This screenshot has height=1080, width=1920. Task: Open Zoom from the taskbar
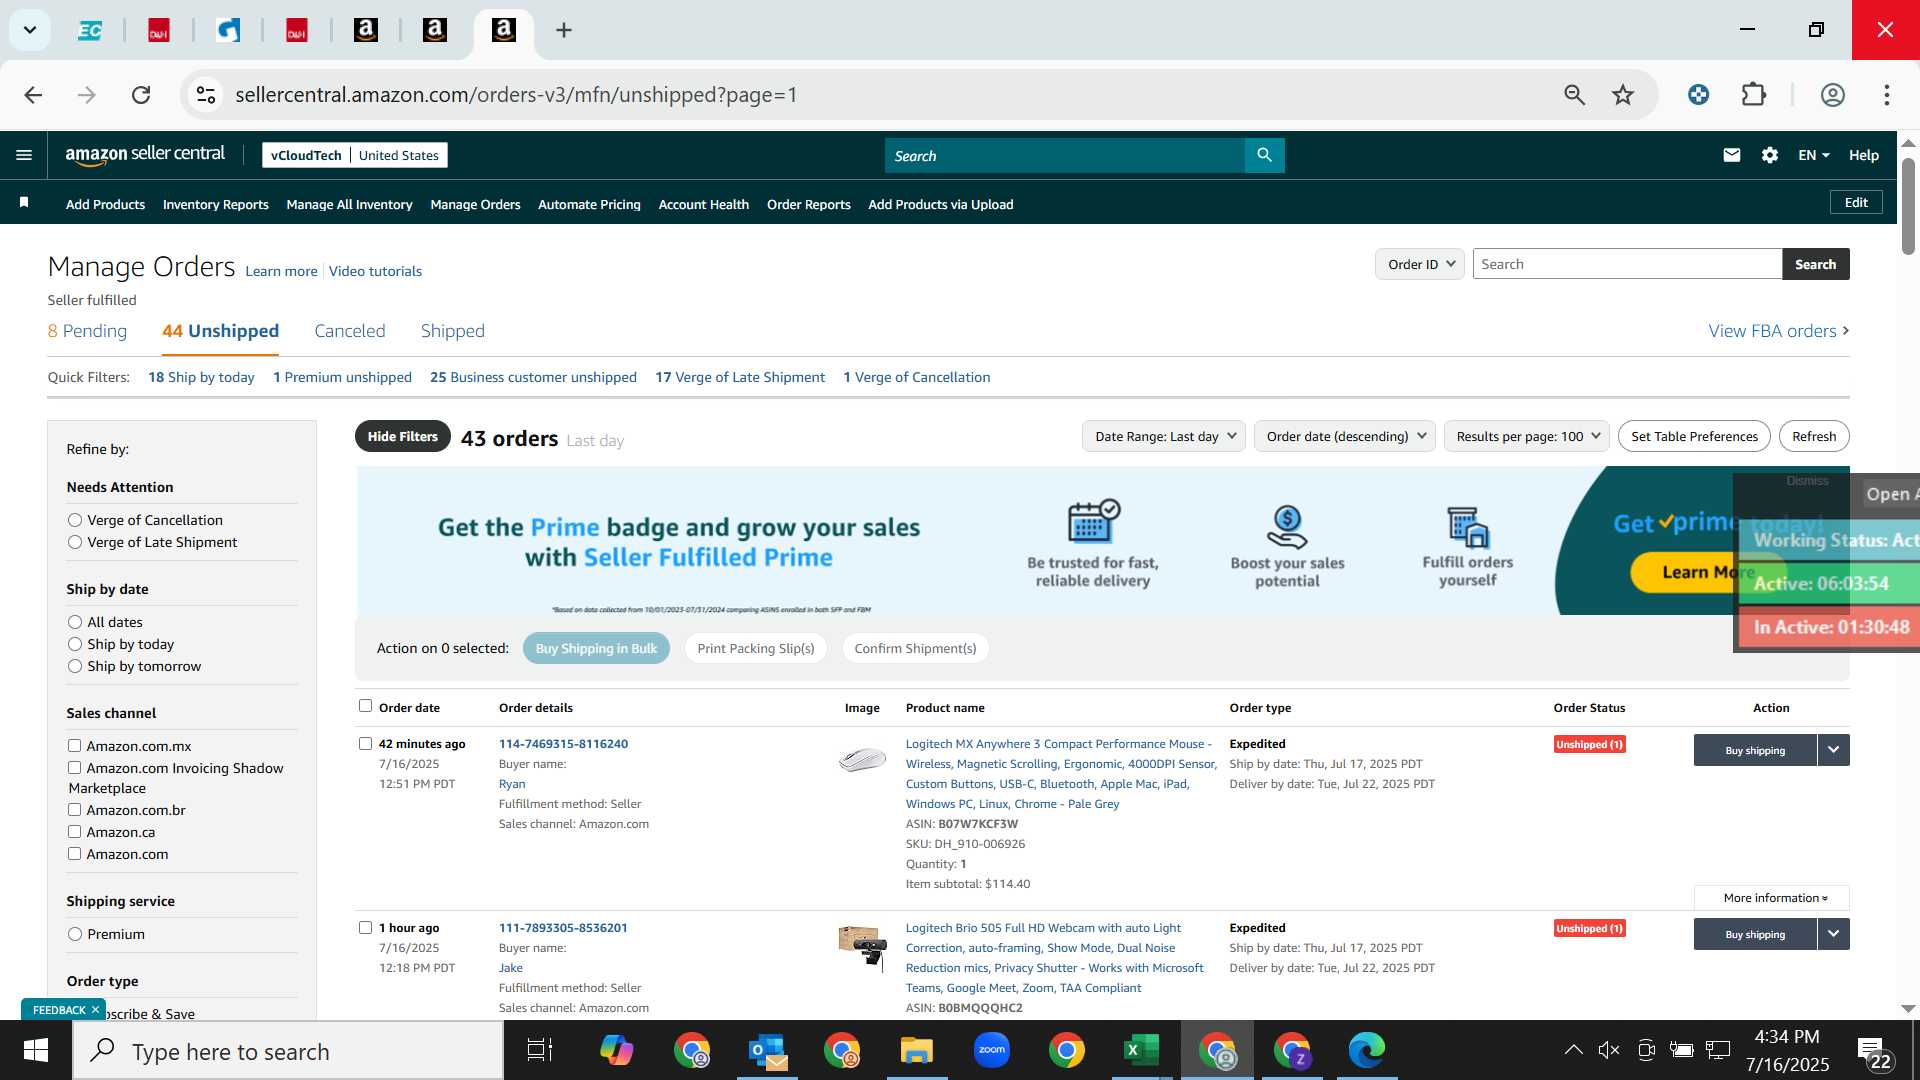tap(992, 1051)
